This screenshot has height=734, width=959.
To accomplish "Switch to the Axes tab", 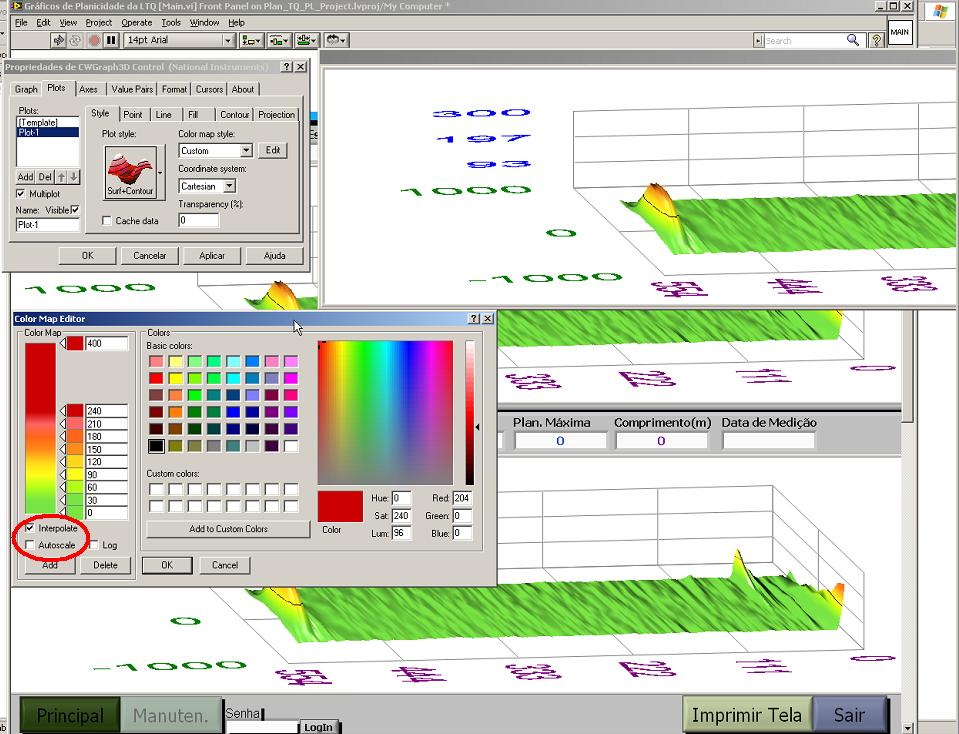I will (x=89, y=89).
